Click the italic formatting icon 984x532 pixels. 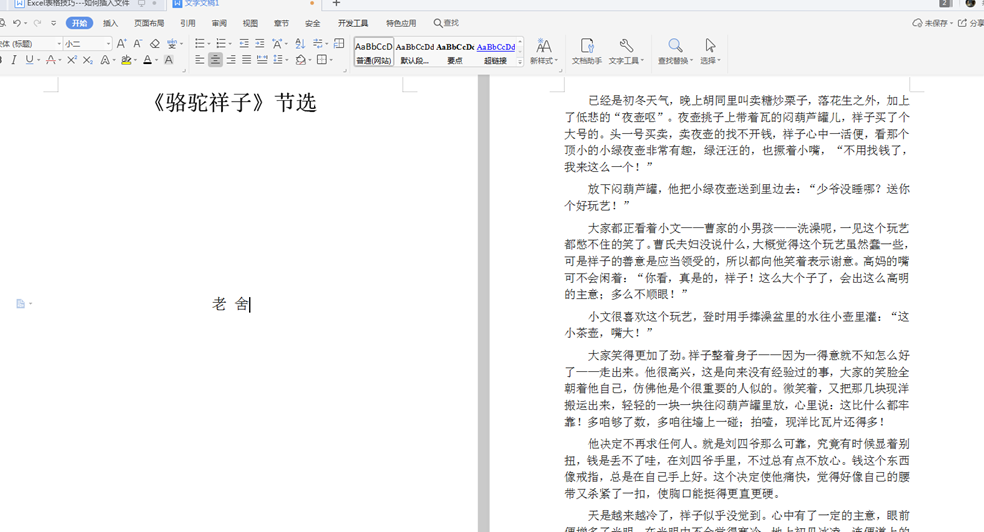click(x=14, y=60)
